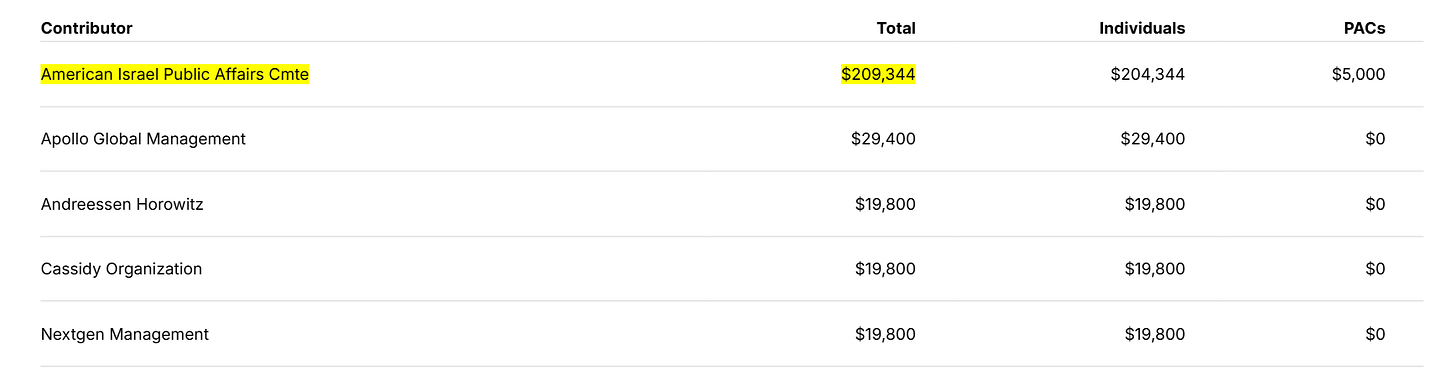Click the highlighted $209,344 total
1456x376 pixels.
(878, 74)
